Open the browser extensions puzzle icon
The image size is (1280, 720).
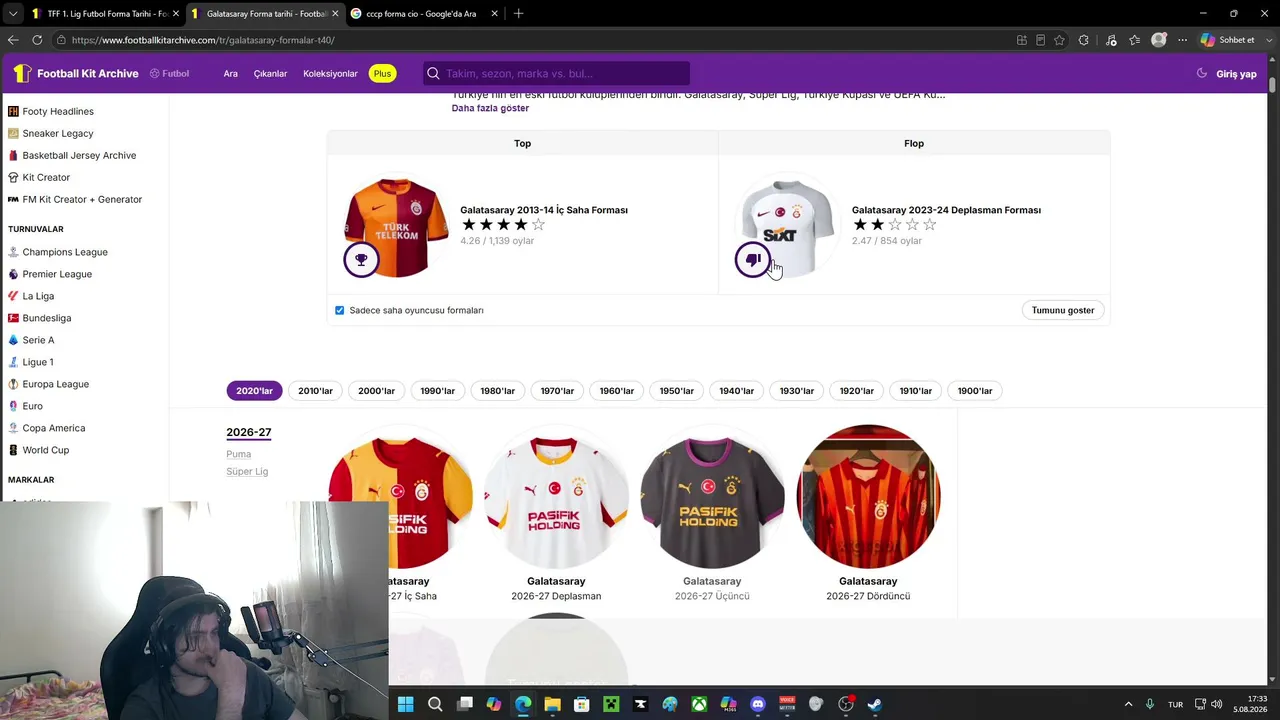[x=1084, y=40]
